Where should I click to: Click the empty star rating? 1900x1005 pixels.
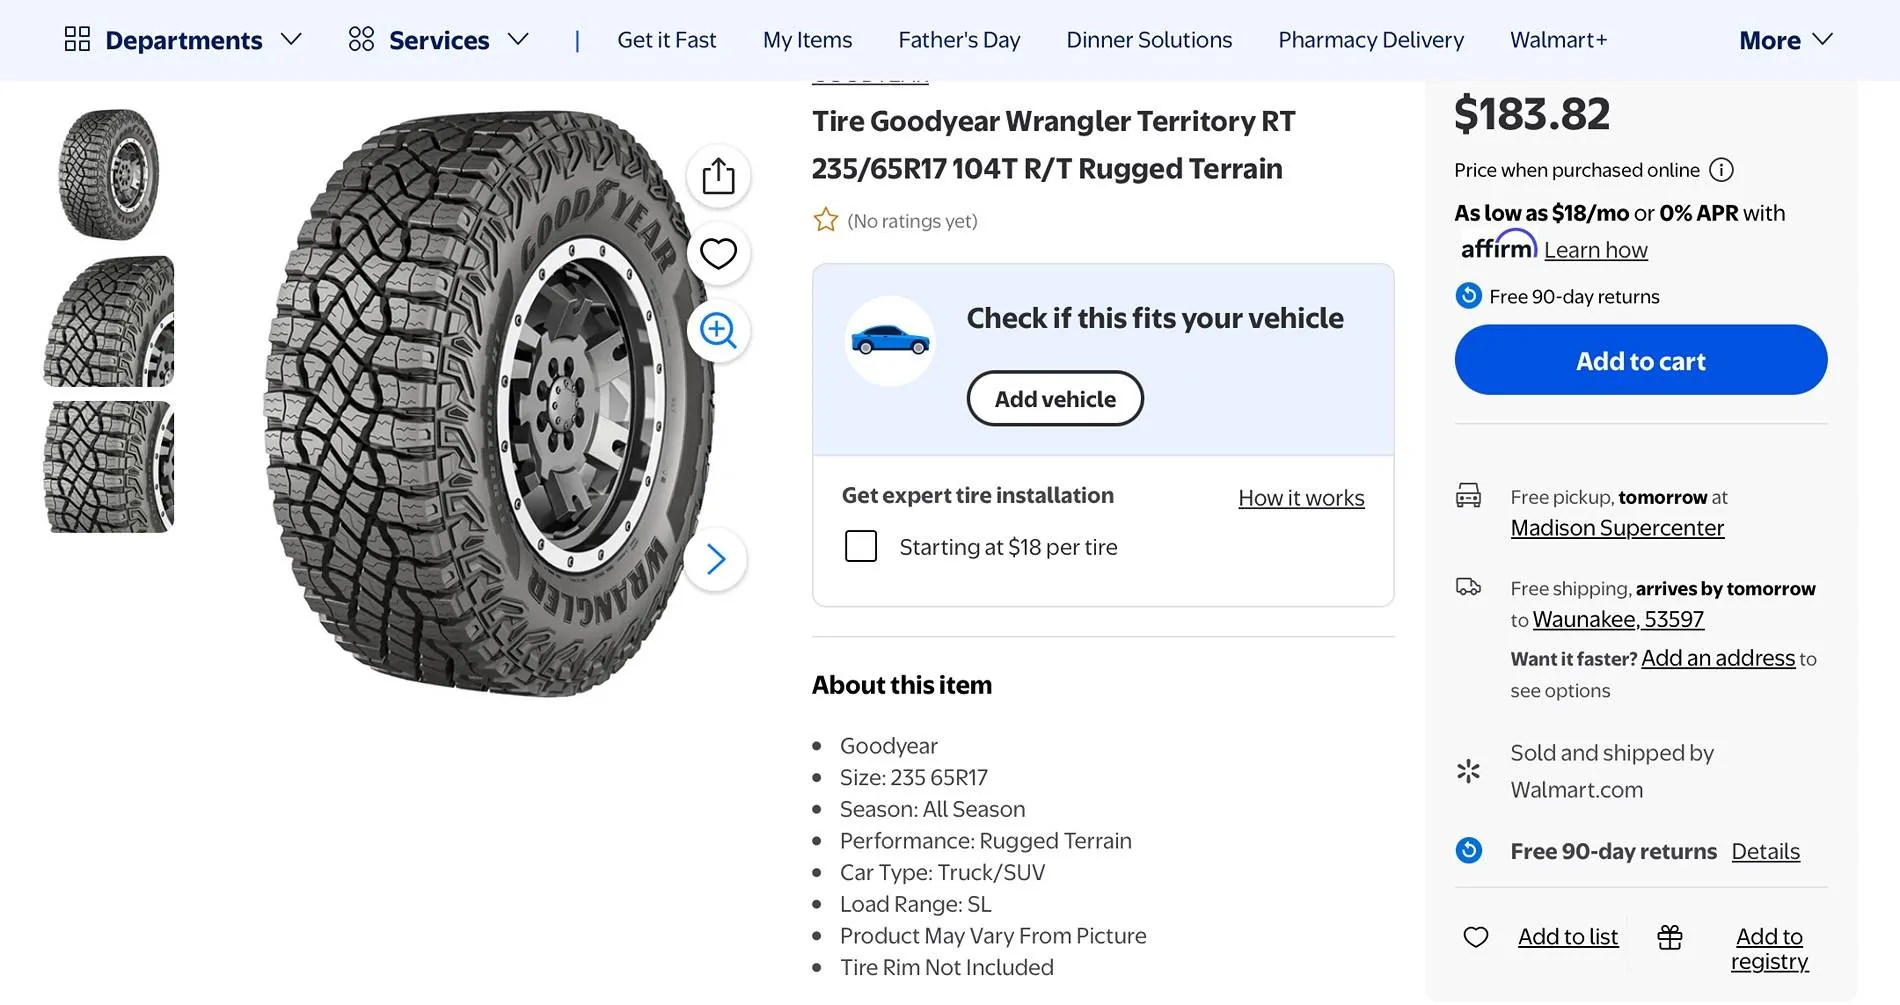(x=825, y=219)
